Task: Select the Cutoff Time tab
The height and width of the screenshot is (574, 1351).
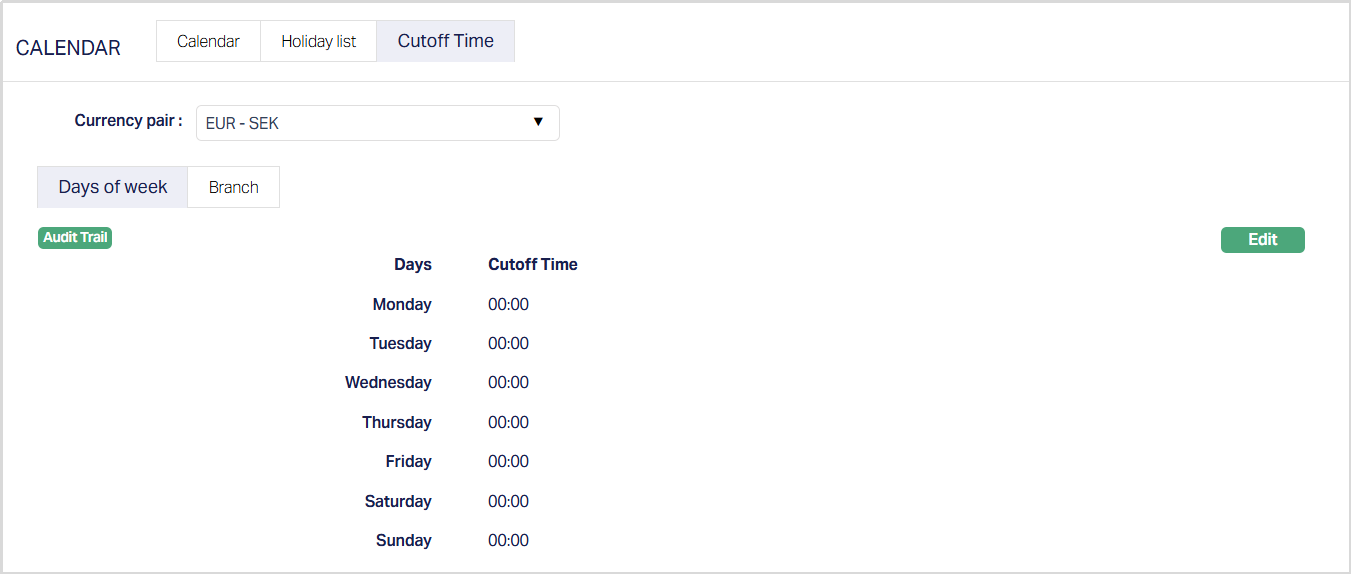Action: tap(445, 42)
